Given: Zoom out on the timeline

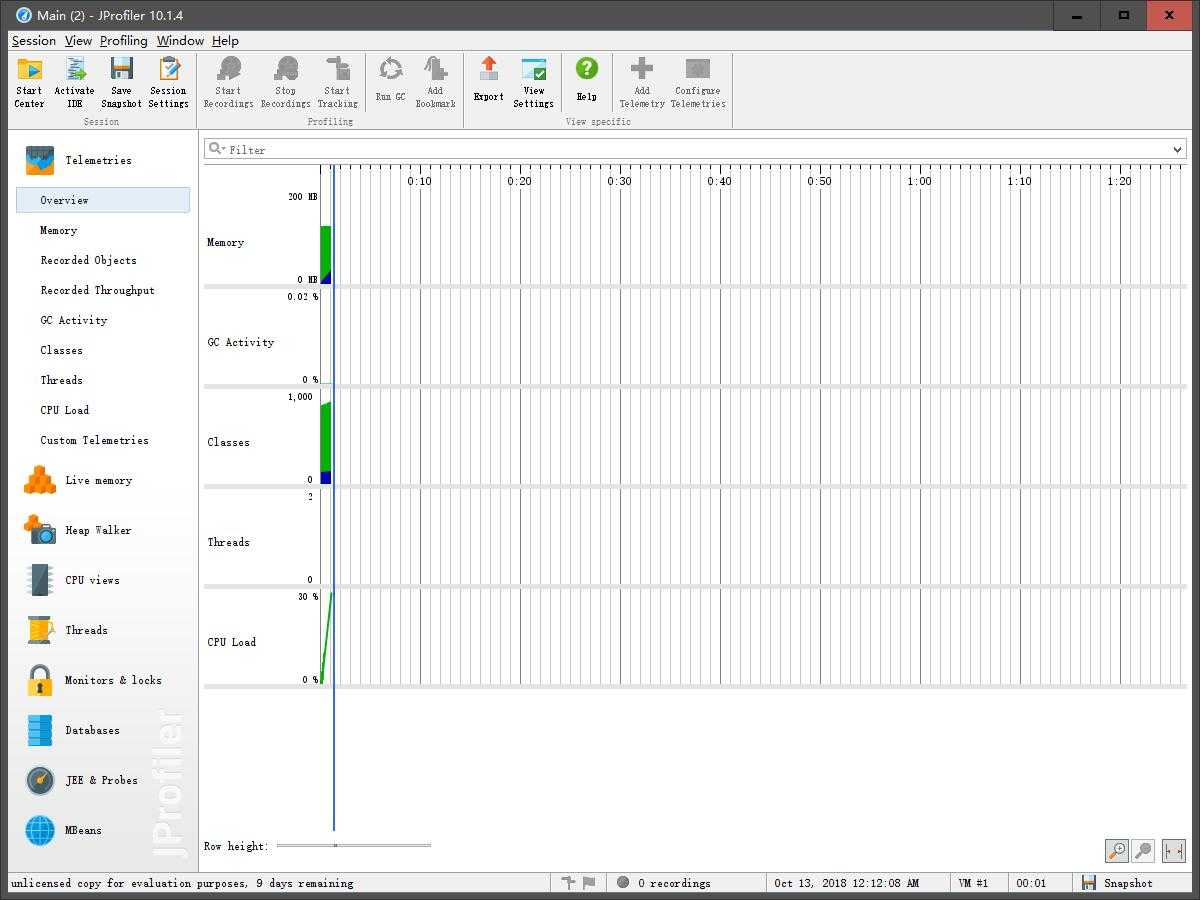Looking at the screenshot, I should click(1142, 851).
